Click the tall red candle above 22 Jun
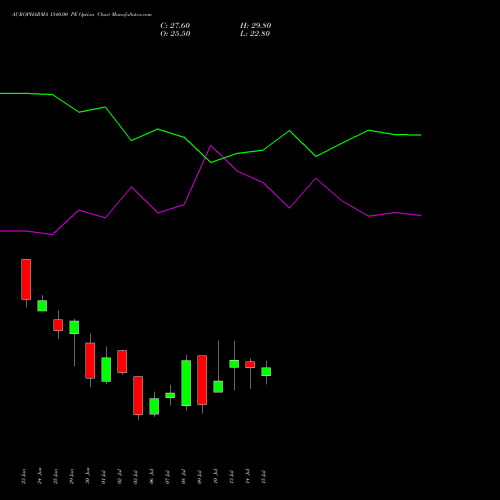The image size is (500, 500). click(x=26, y=279)
